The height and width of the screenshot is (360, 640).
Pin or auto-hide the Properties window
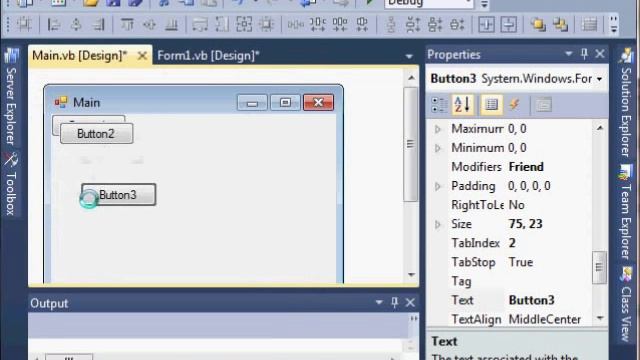[584, 53]
